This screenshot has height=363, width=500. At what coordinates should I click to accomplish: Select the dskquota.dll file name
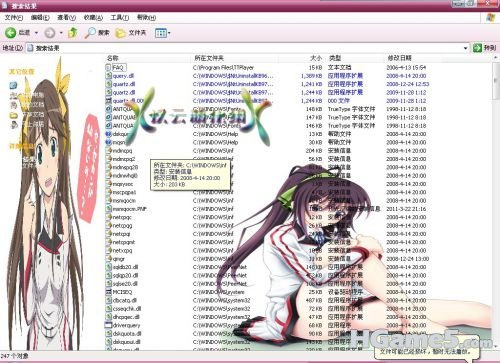tap(127, 334)
